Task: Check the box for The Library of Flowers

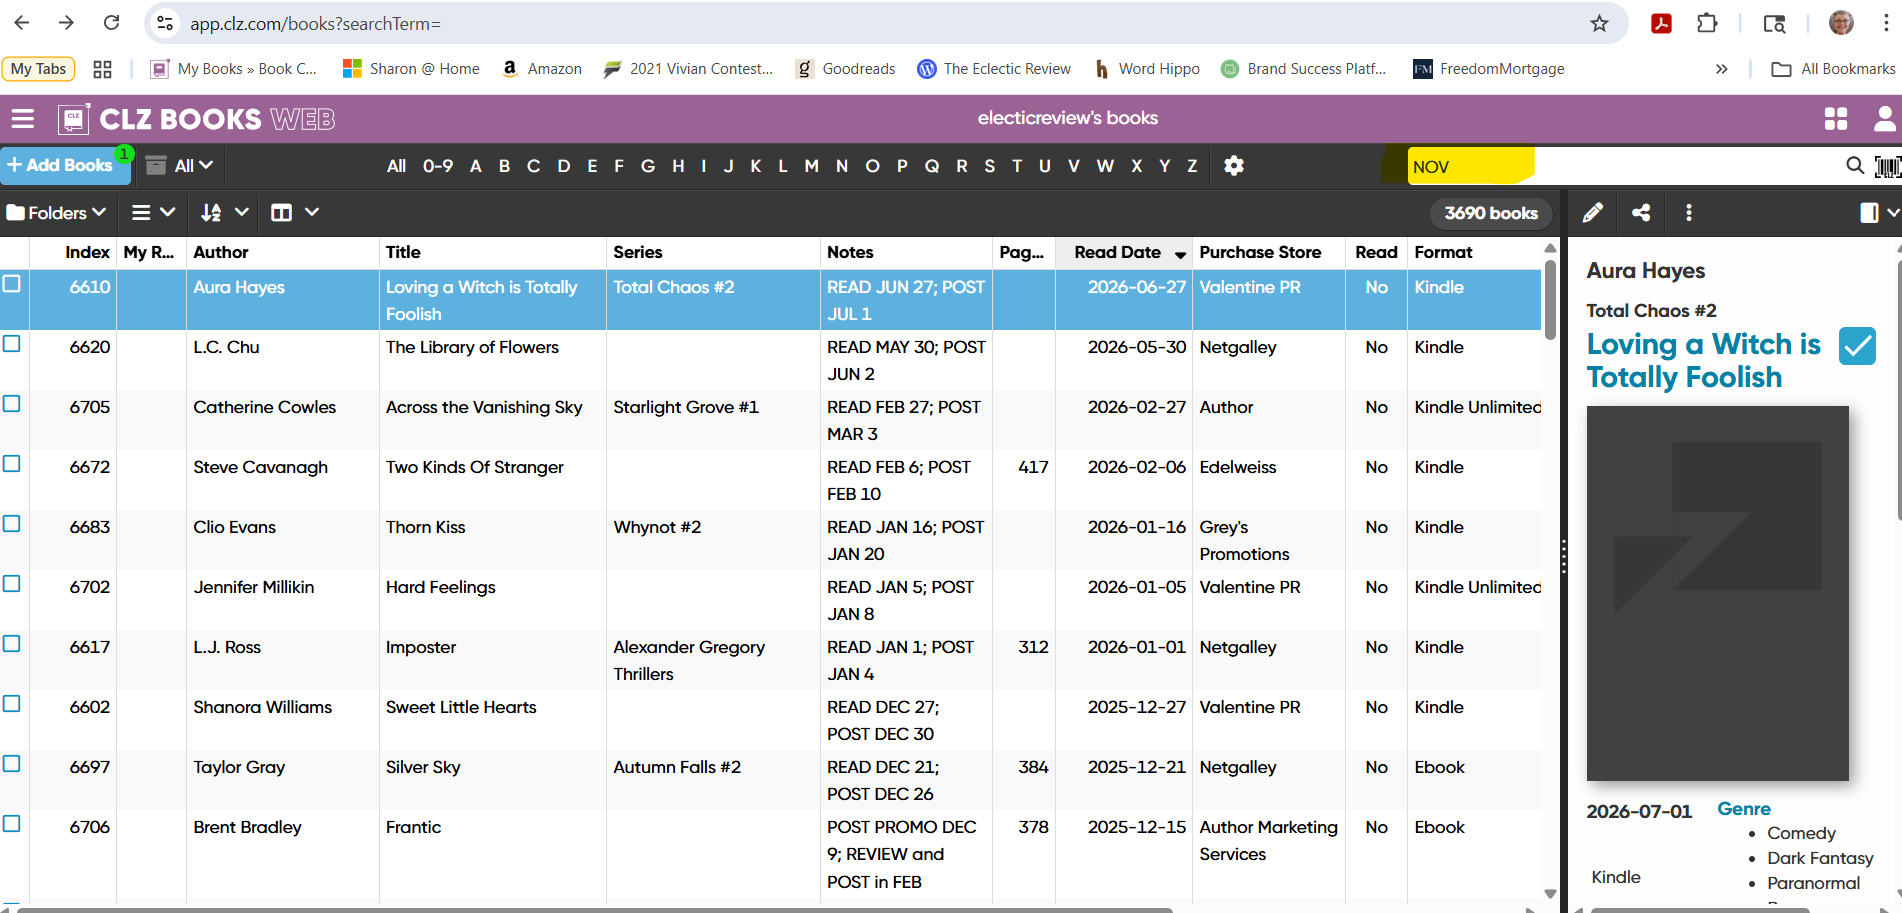Action: click(12, 344)
